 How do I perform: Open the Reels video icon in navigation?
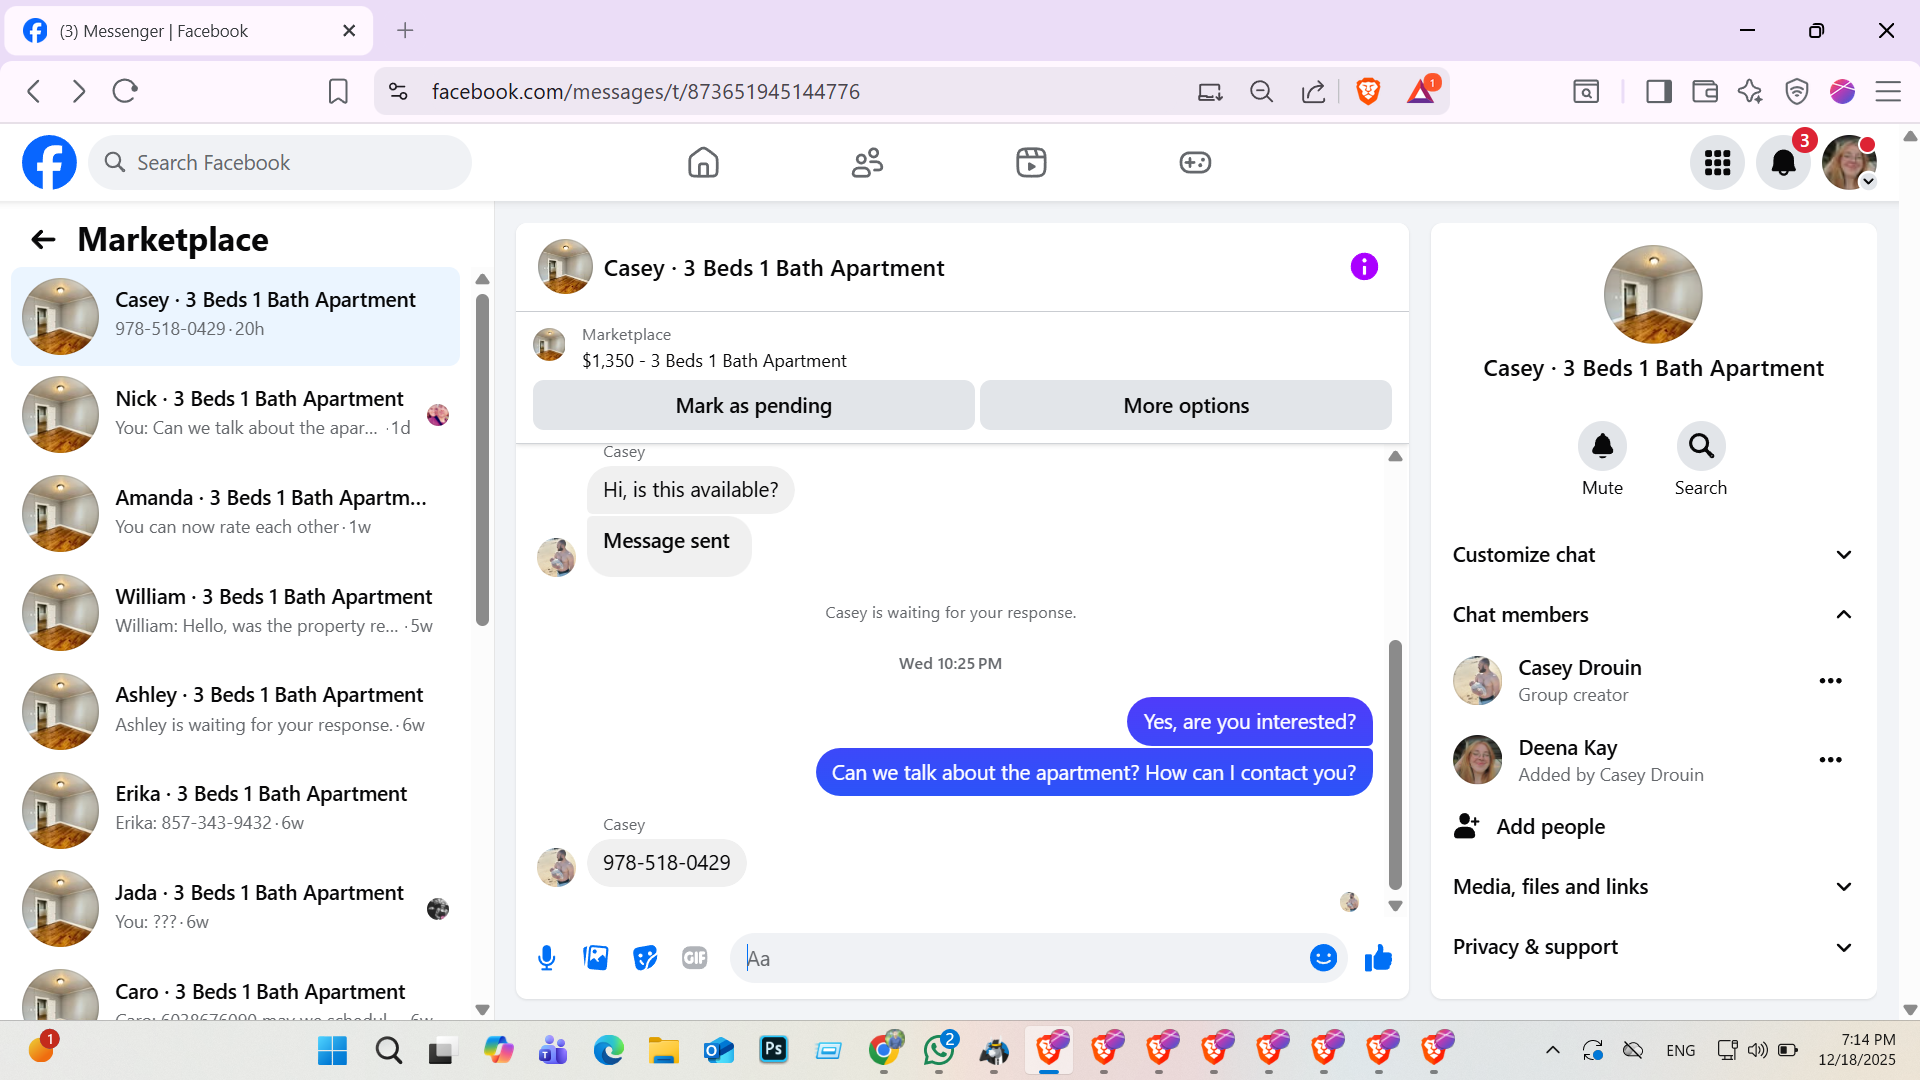click(x=1031, y=162)
